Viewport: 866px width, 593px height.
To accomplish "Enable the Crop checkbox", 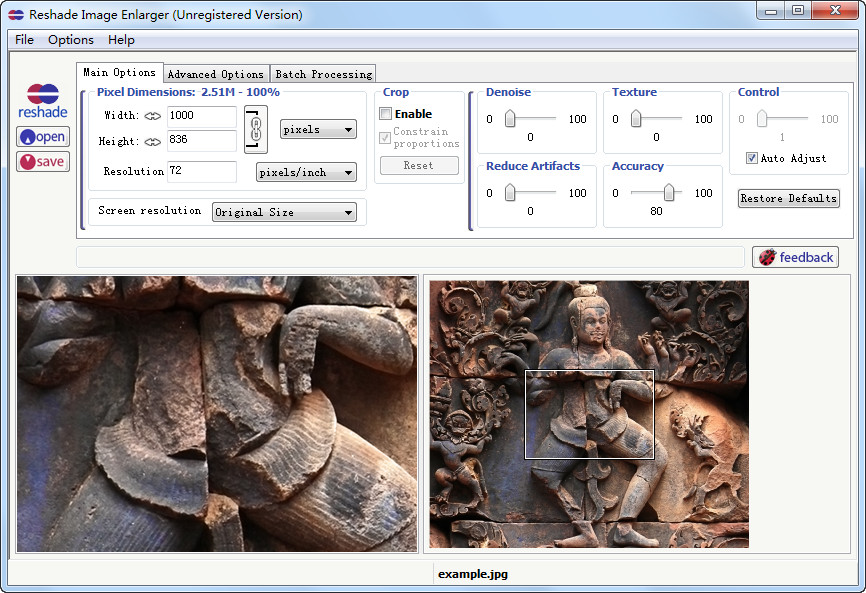I will click(x=386, y=114).
